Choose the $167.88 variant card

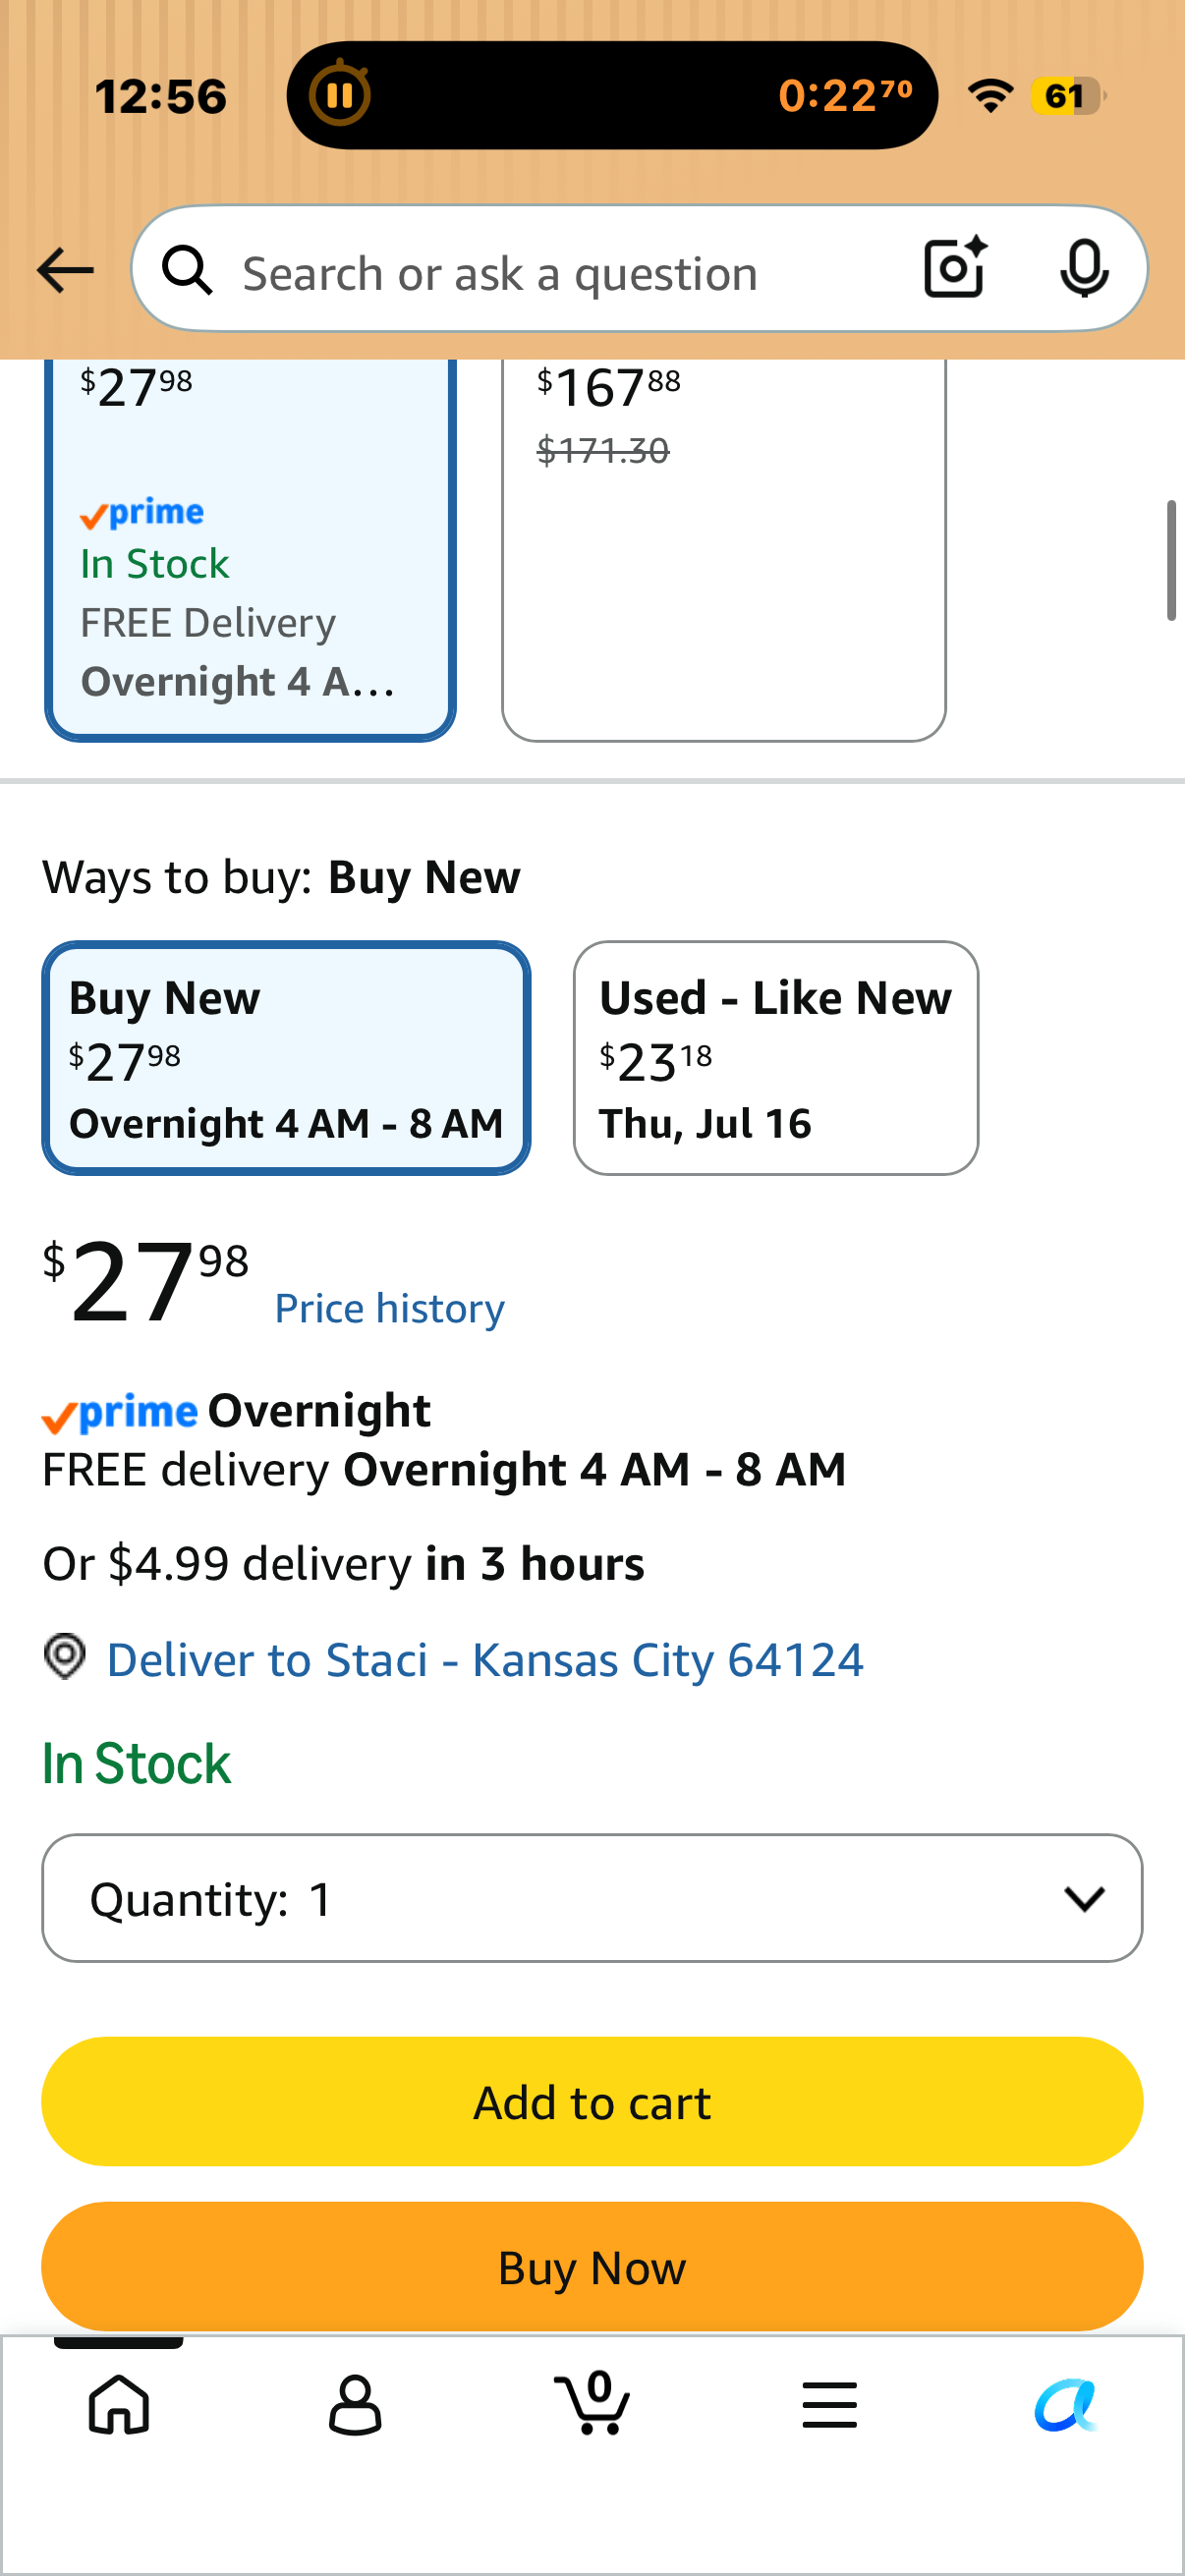coord(724,549)
